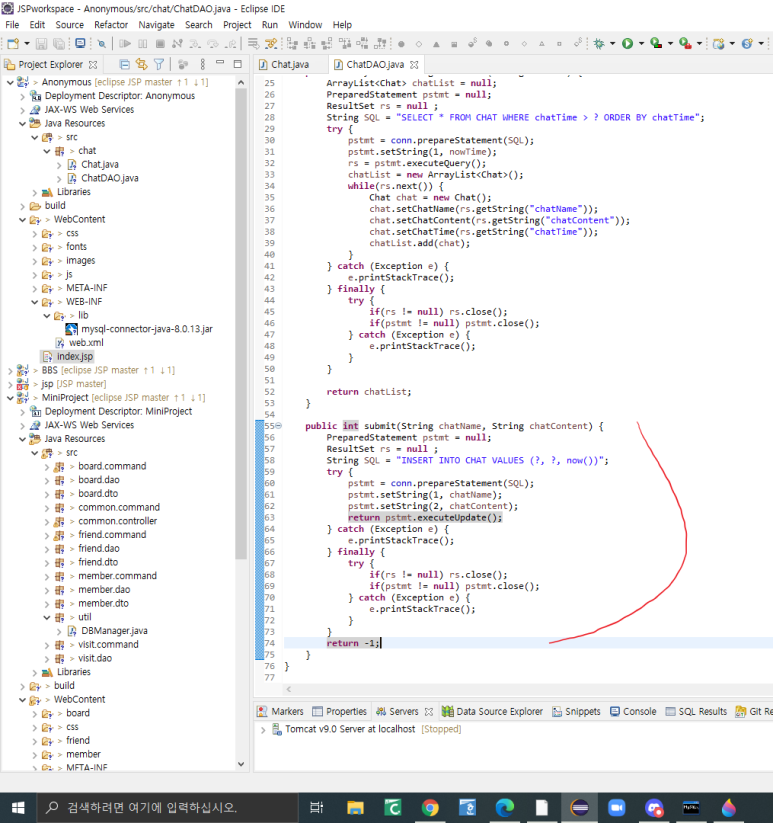The width and height of the screenshot is (773, 823).
Task: Open the New wizard dropdown arrow
Action: (x=26, y=44)
